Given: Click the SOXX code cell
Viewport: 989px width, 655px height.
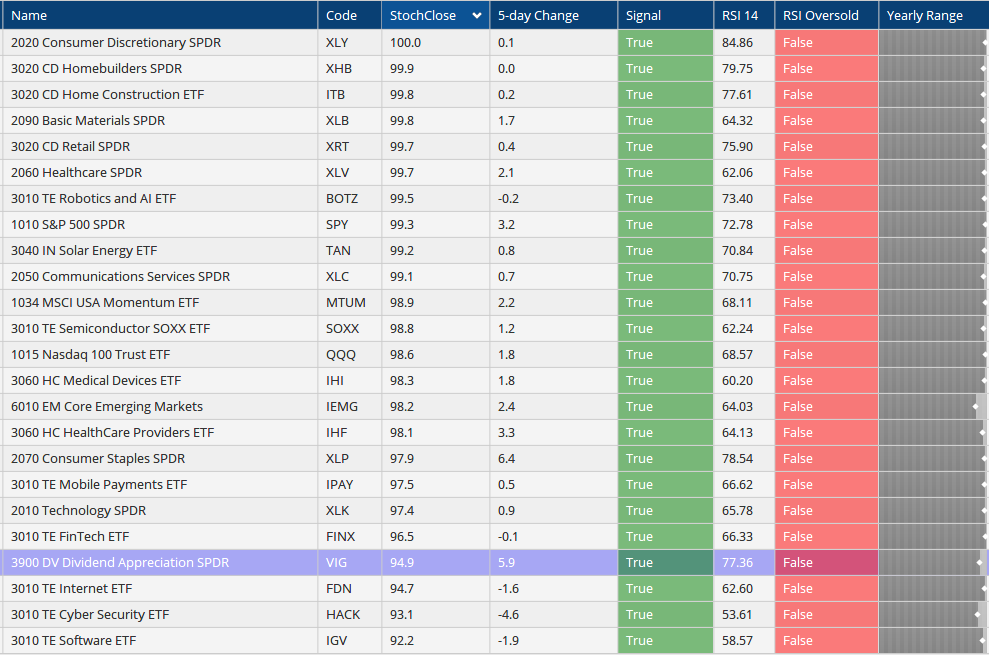Looking at the screenshot, I should pos(350,328).
